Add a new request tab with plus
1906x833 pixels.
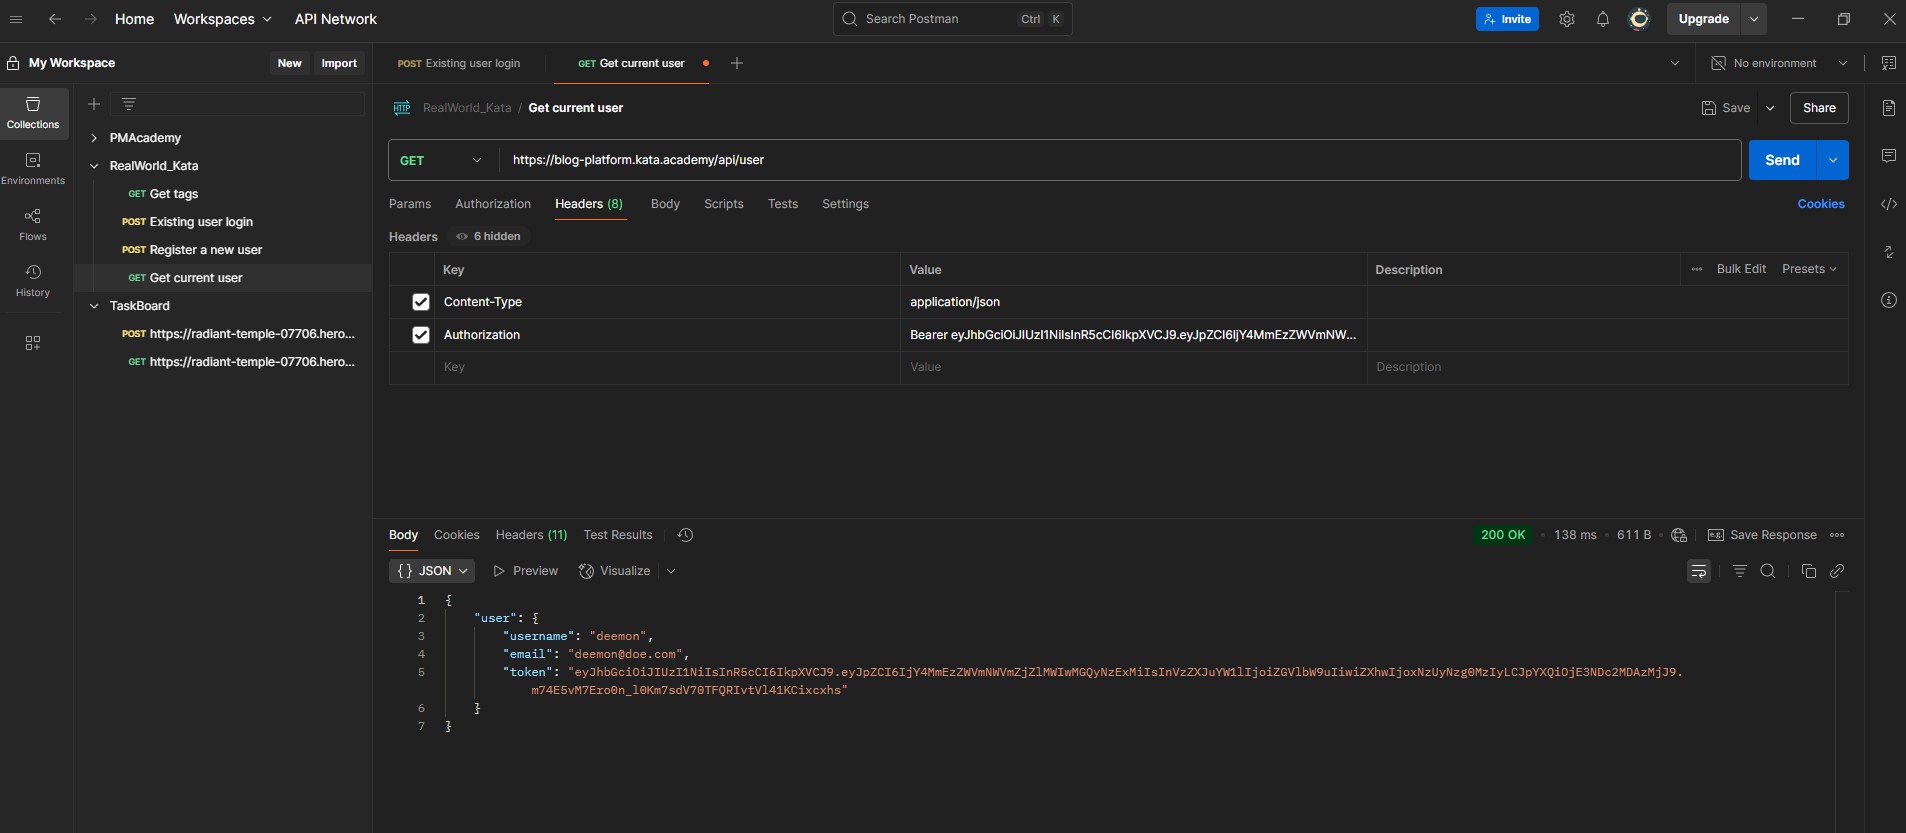click(x=737, y=63)
